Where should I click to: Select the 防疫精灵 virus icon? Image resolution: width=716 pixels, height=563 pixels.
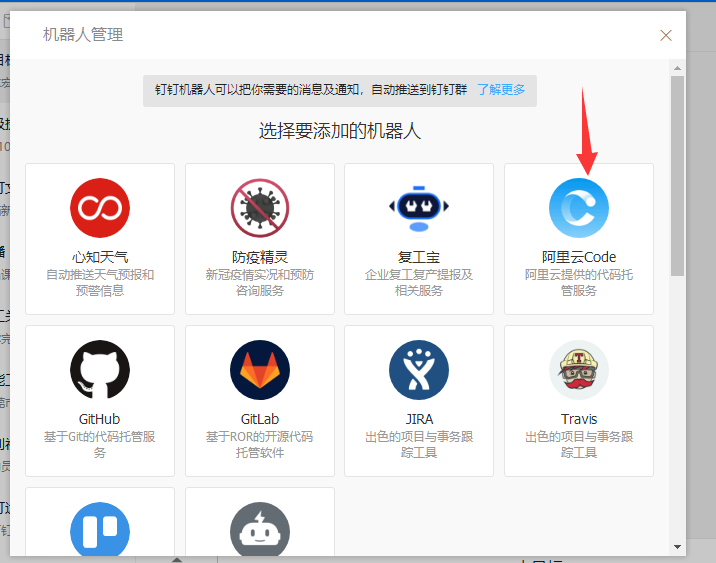click(x=260, y=208)
